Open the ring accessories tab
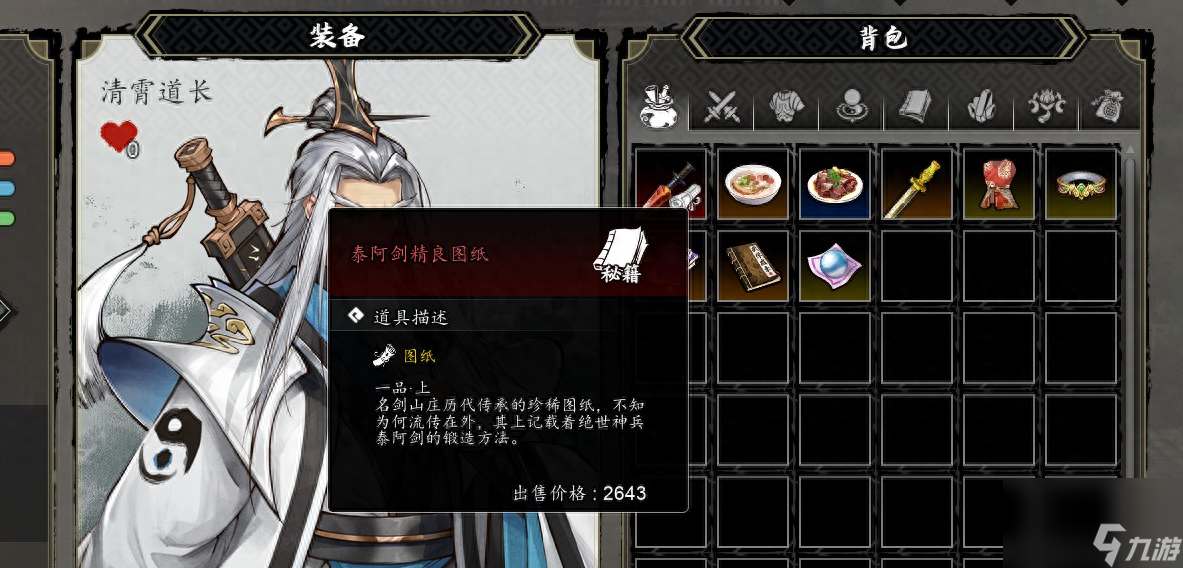 coord(851,107)
